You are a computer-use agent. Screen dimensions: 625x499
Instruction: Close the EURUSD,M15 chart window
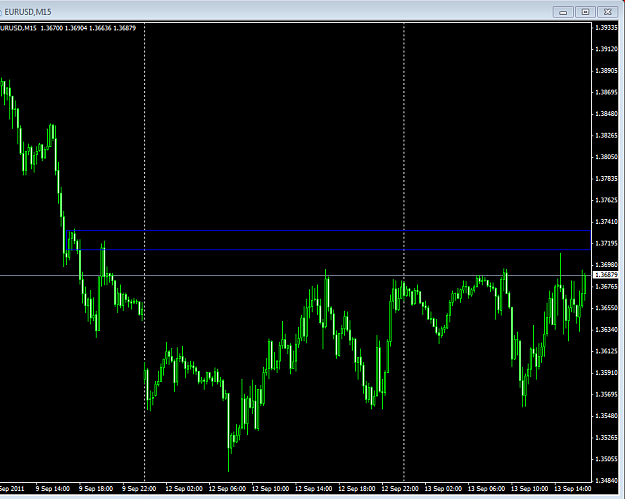607,12
